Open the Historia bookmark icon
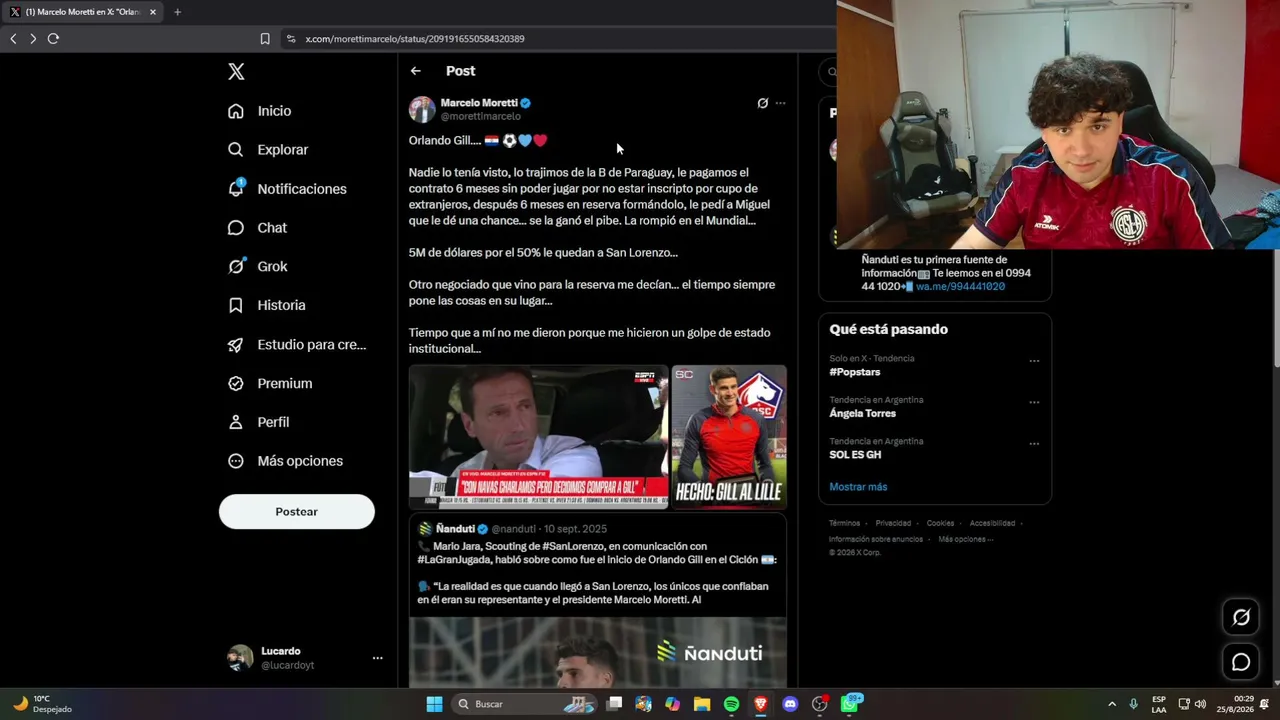1280x720 pixels. click(x=236, y=305)
